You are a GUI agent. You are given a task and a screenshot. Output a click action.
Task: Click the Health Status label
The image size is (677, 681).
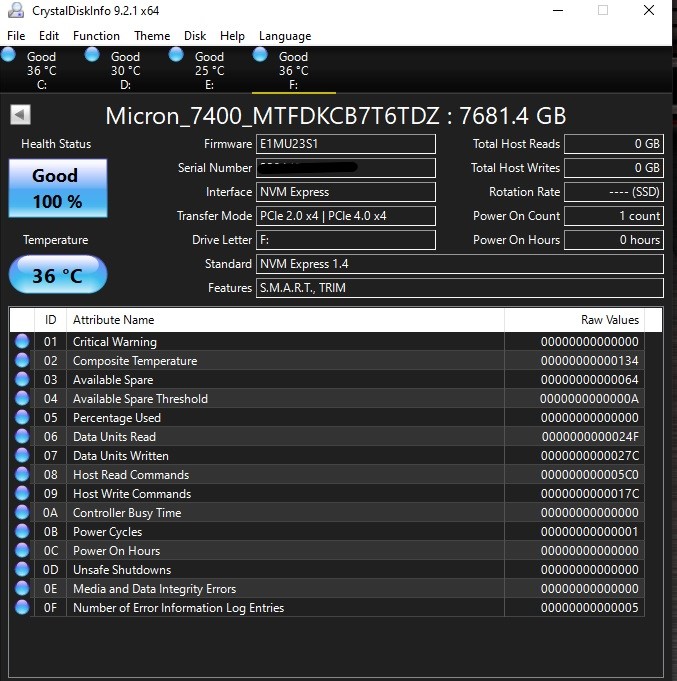[x=56, y=144]
